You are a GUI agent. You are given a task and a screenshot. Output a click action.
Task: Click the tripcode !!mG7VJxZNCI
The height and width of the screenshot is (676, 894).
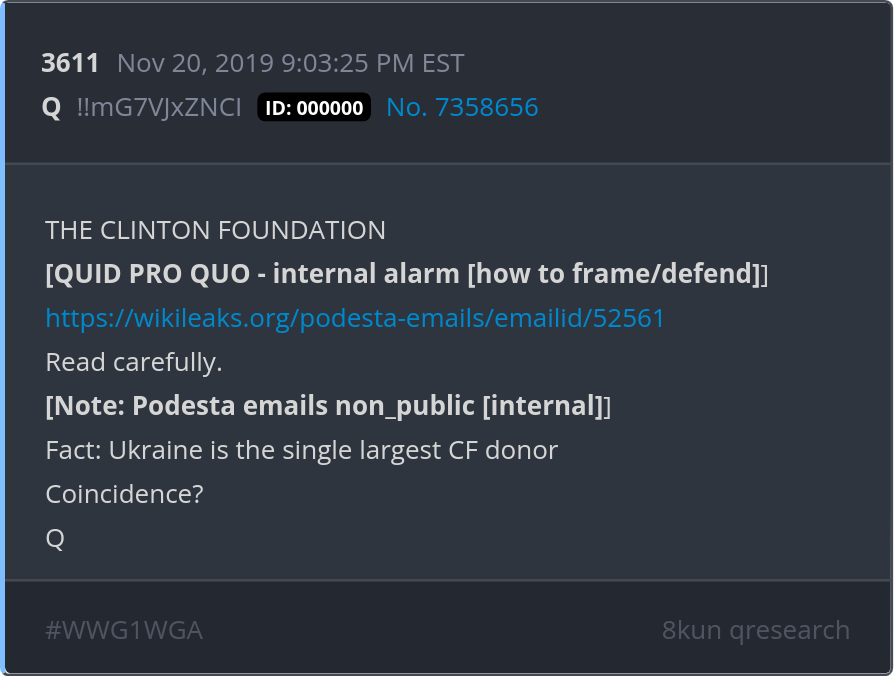[159, 108]
